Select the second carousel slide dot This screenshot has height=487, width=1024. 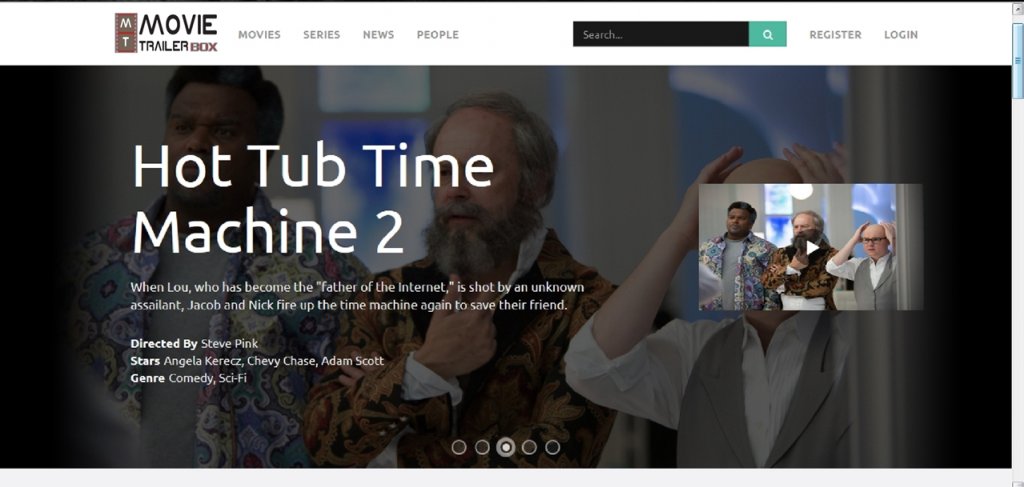(482, 447)
